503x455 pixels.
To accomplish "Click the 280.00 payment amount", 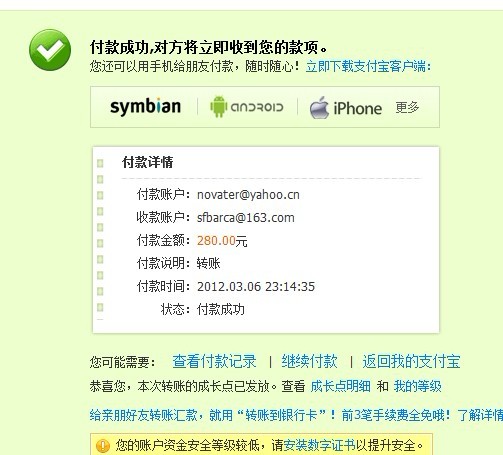I will tap(216, 240).
